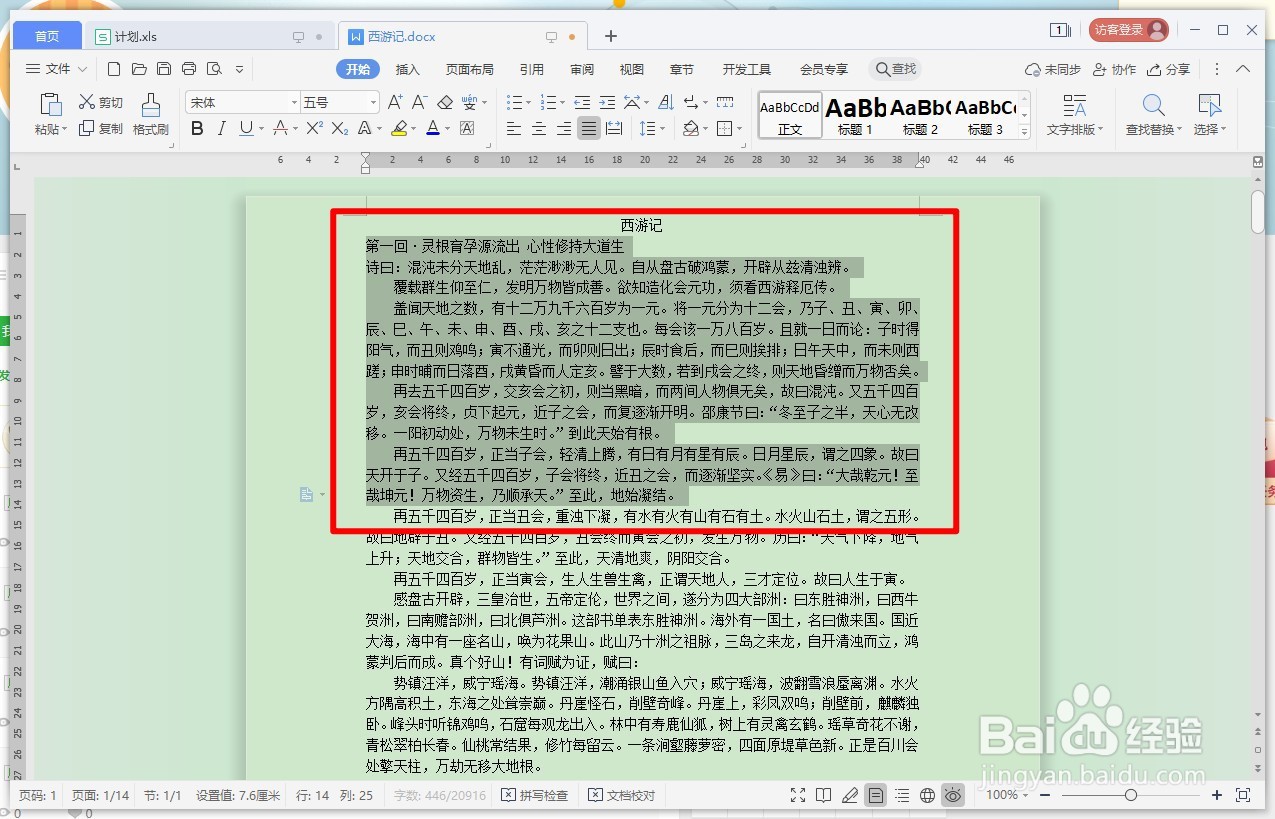The width and height of the screenshot is (1275, 819).
Task: Open the 查找替换 dropdown
Action: pos(1153,115)
